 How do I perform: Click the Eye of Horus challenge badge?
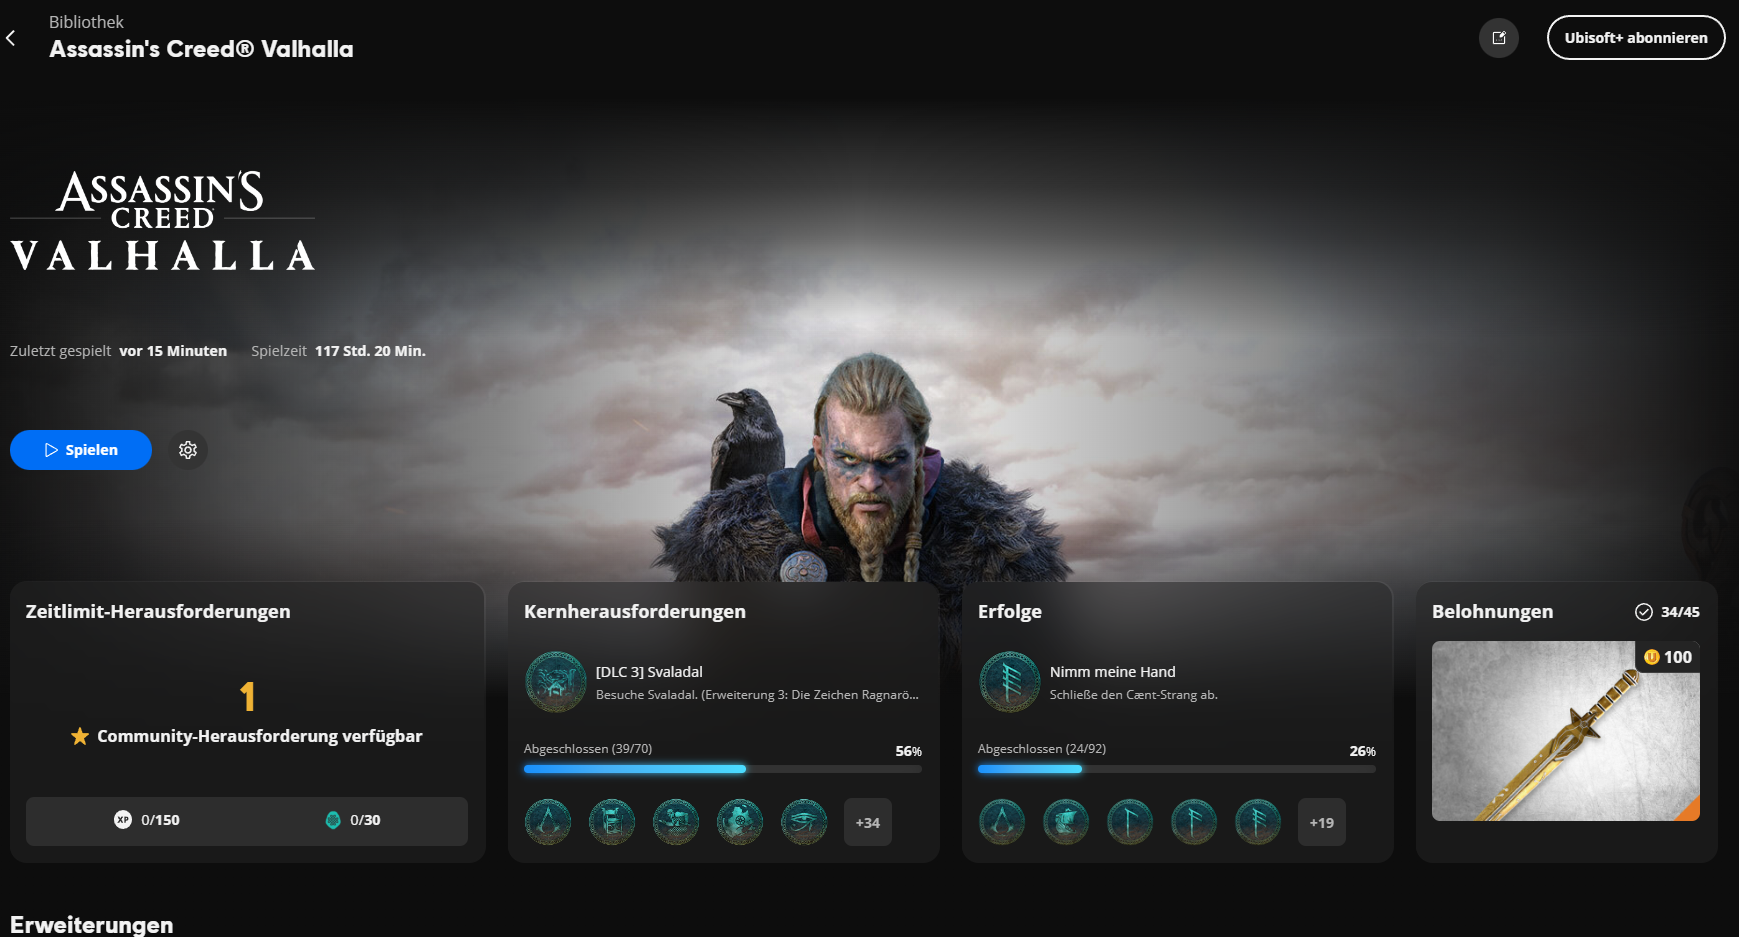(803, 821)
